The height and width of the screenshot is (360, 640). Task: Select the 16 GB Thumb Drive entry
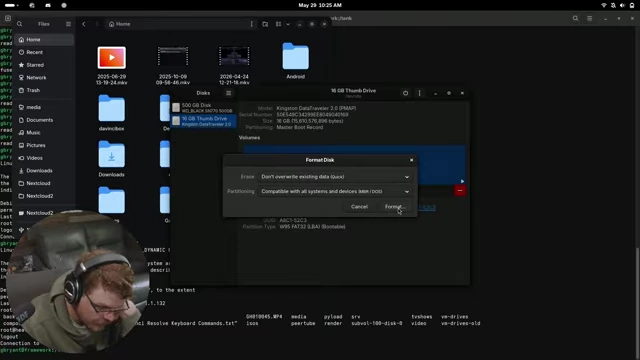pyautogui.click(x=203, y=121)
